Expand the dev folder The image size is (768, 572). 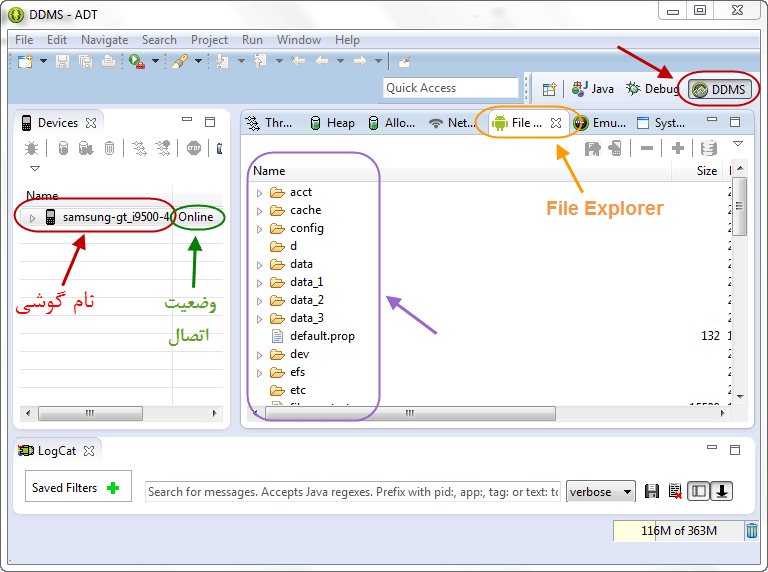click(x=260, y=355)
